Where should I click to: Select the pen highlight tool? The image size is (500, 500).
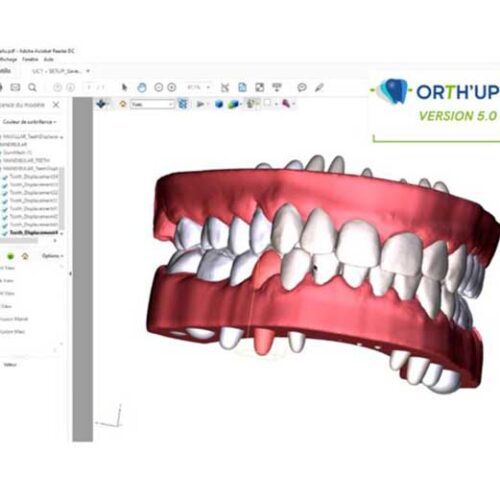point(319,88)
